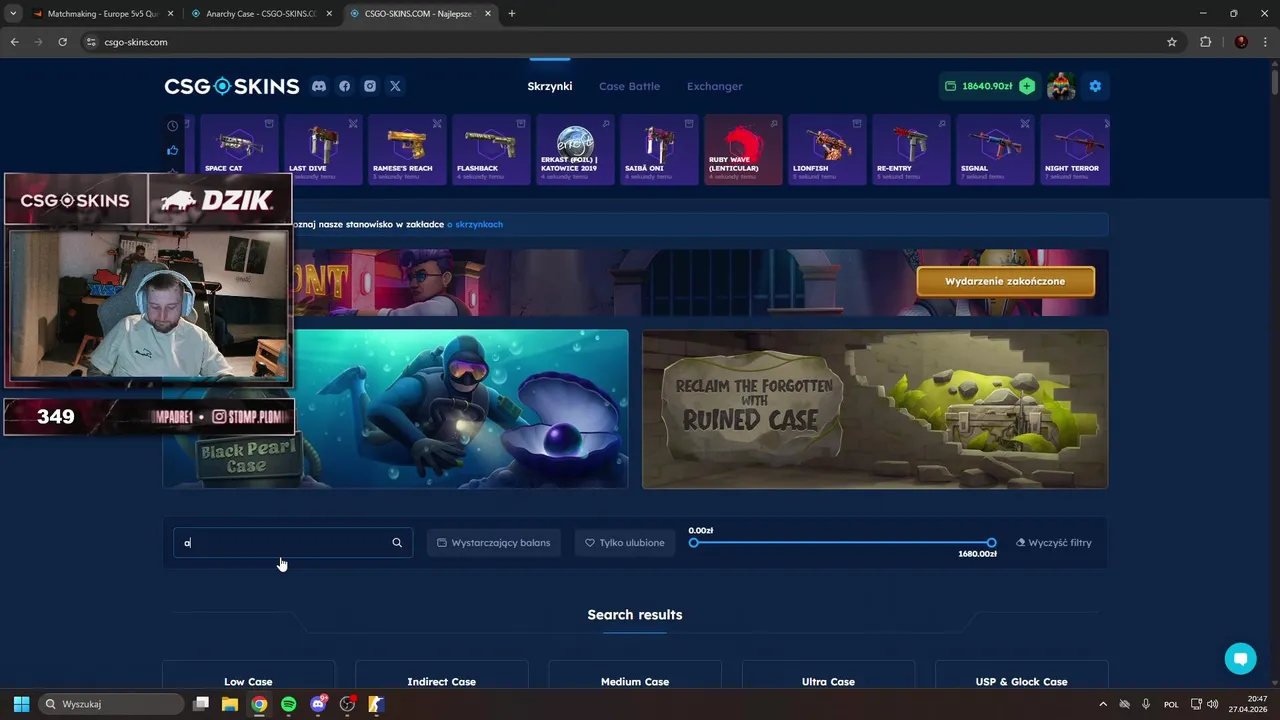Click Google Chrome icon in taskbar
Screen dimensions: 1280x720
tap(259, 704)
